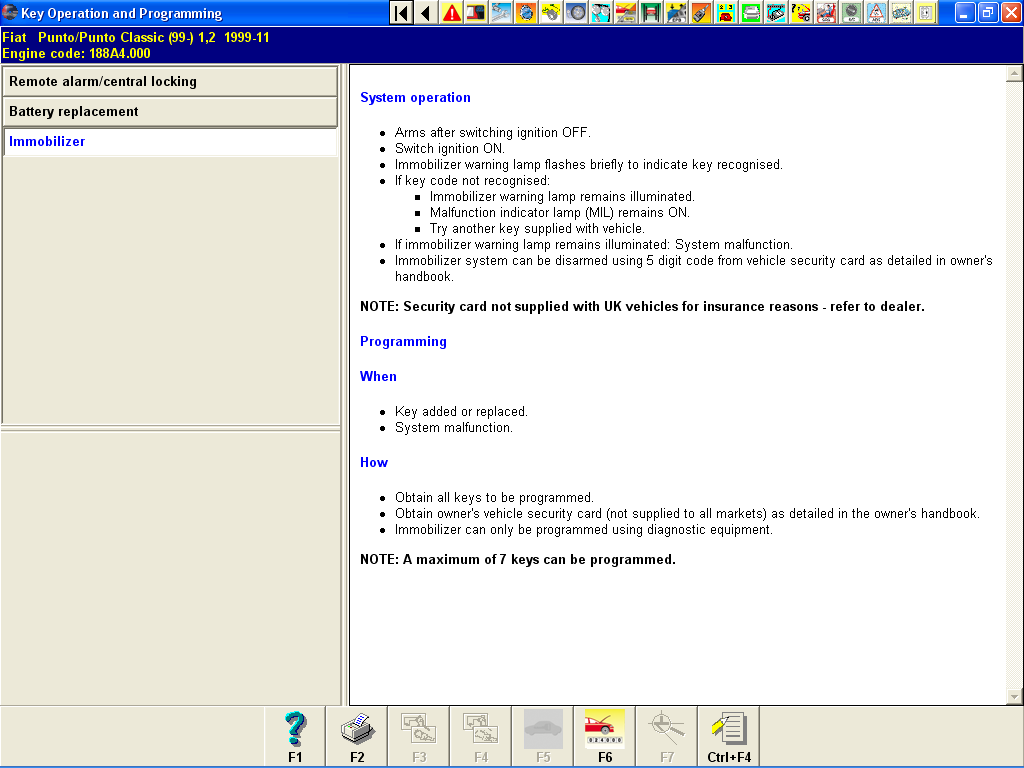The width and height of the screenshot is (1024, 768).
Task: Open the green background parts icon
Action: 751,12
